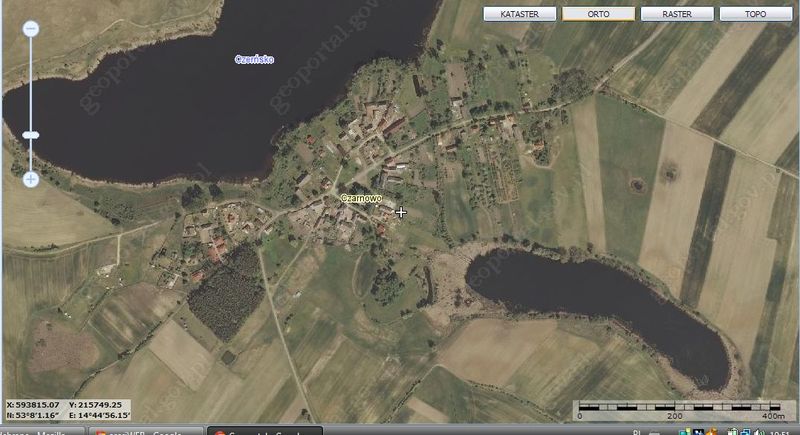The height and width of the screenshot is (435, 800).
Task: Click the blue lake name label
Action: click(x=254, y=60)
